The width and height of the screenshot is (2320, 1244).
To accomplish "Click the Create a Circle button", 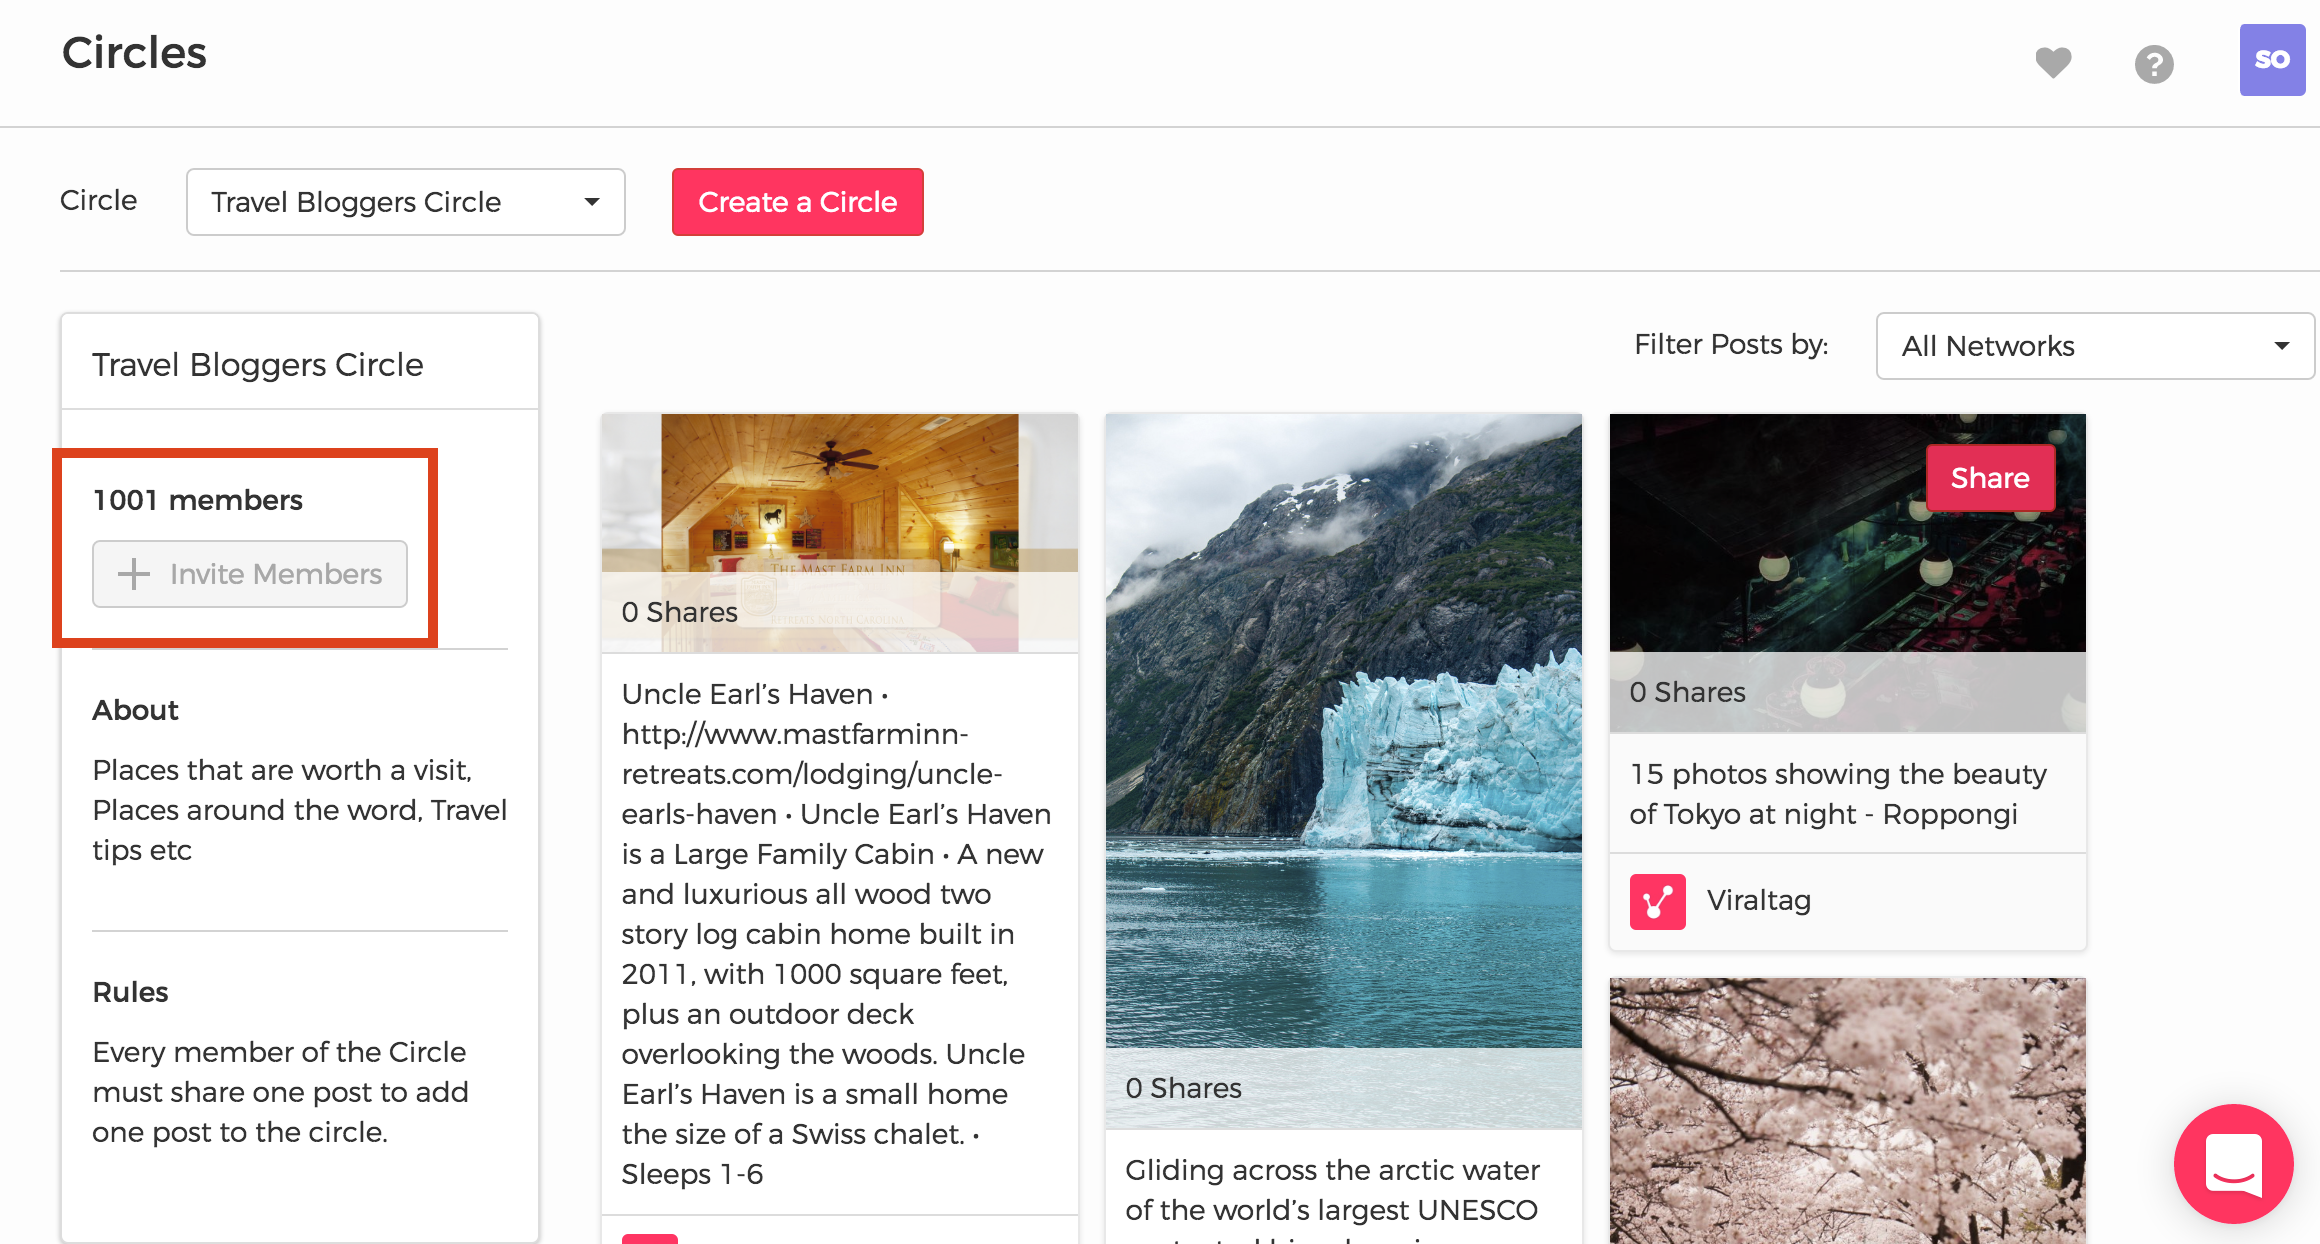I will click(x=797, y=202).
